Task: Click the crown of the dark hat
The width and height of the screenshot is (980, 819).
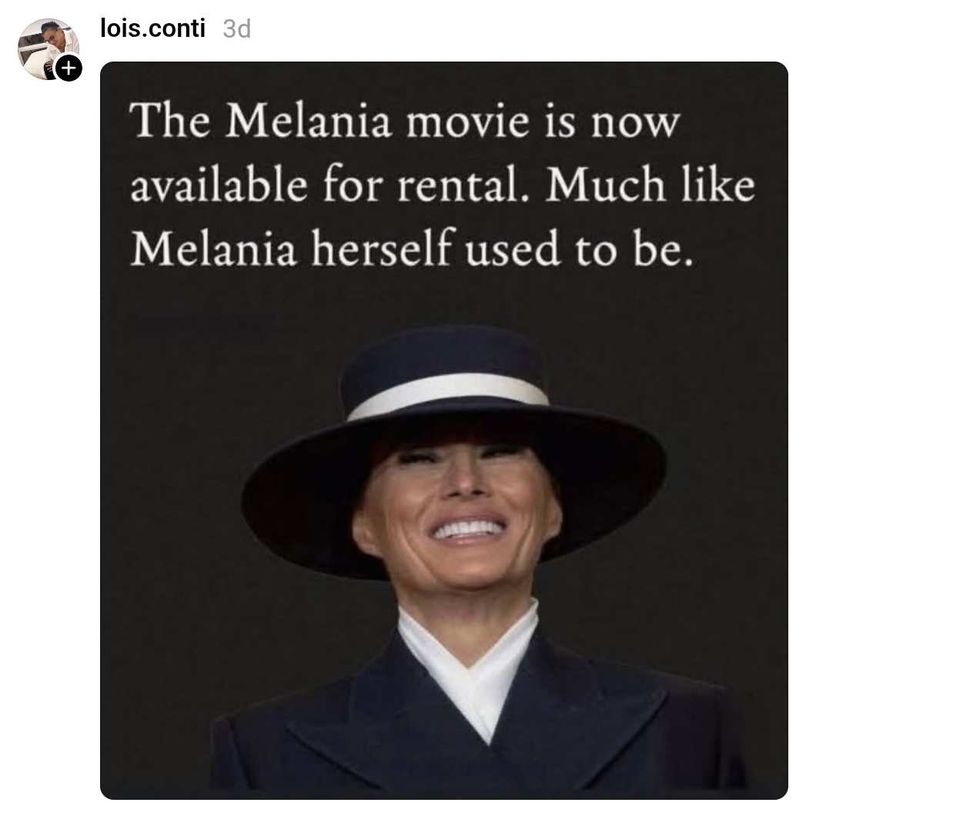Action: pos(443,353)
